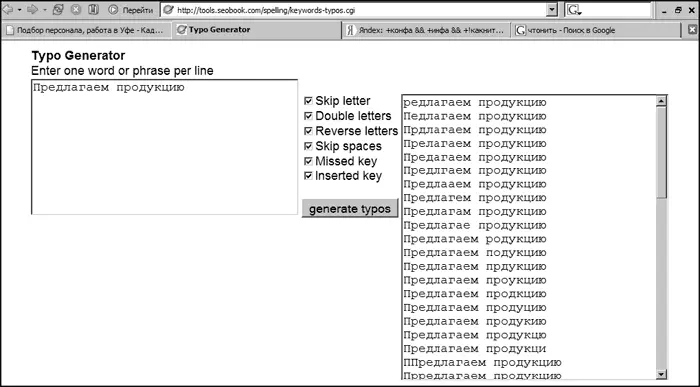Toggle the Inserted key checkbox
Image resolution: width=700 pixels, height=387 pixels.
(x=308, y=176)
